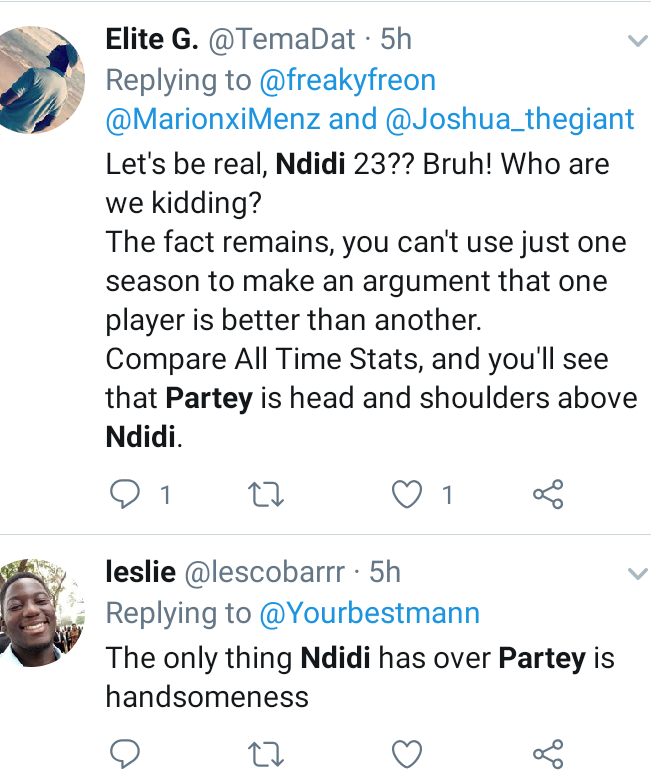Share leslie's tweet

[548, 754]
